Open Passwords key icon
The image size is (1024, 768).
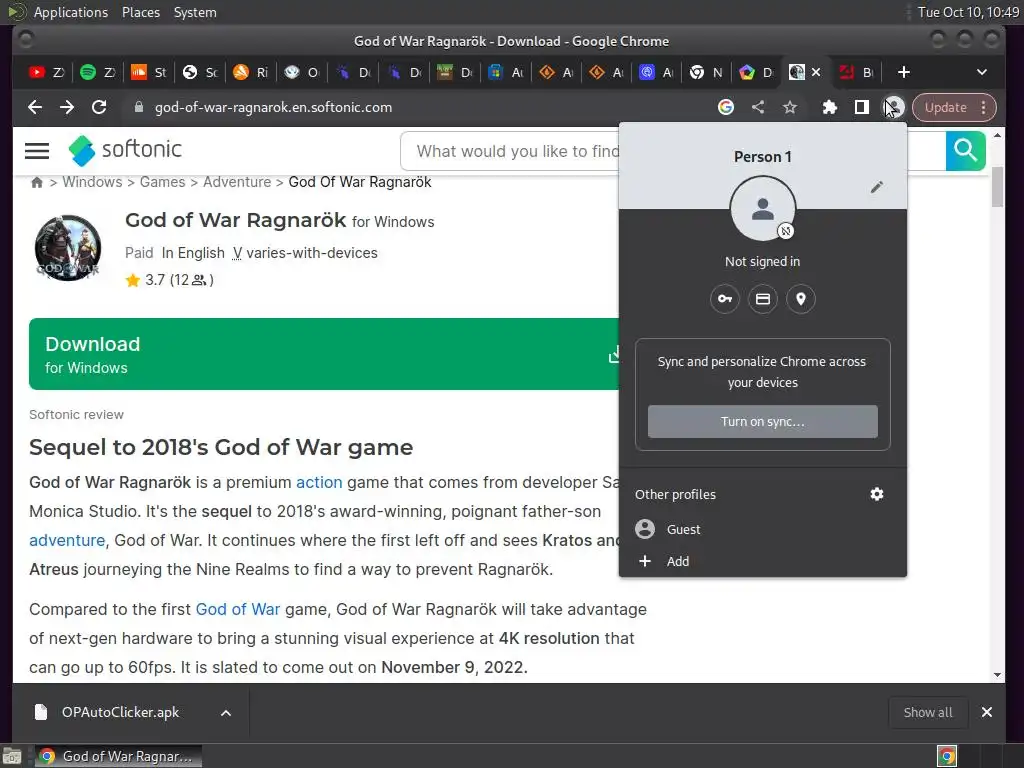(x=725, y=299)
